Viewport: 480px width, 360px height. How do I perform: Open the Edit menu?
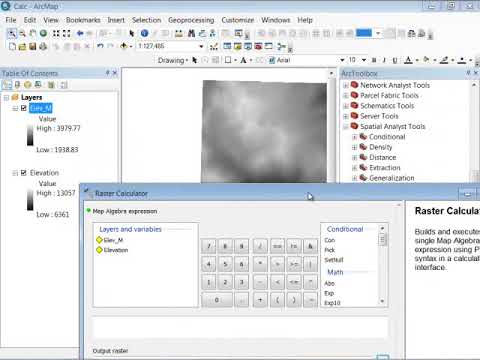tap(30, 20)
